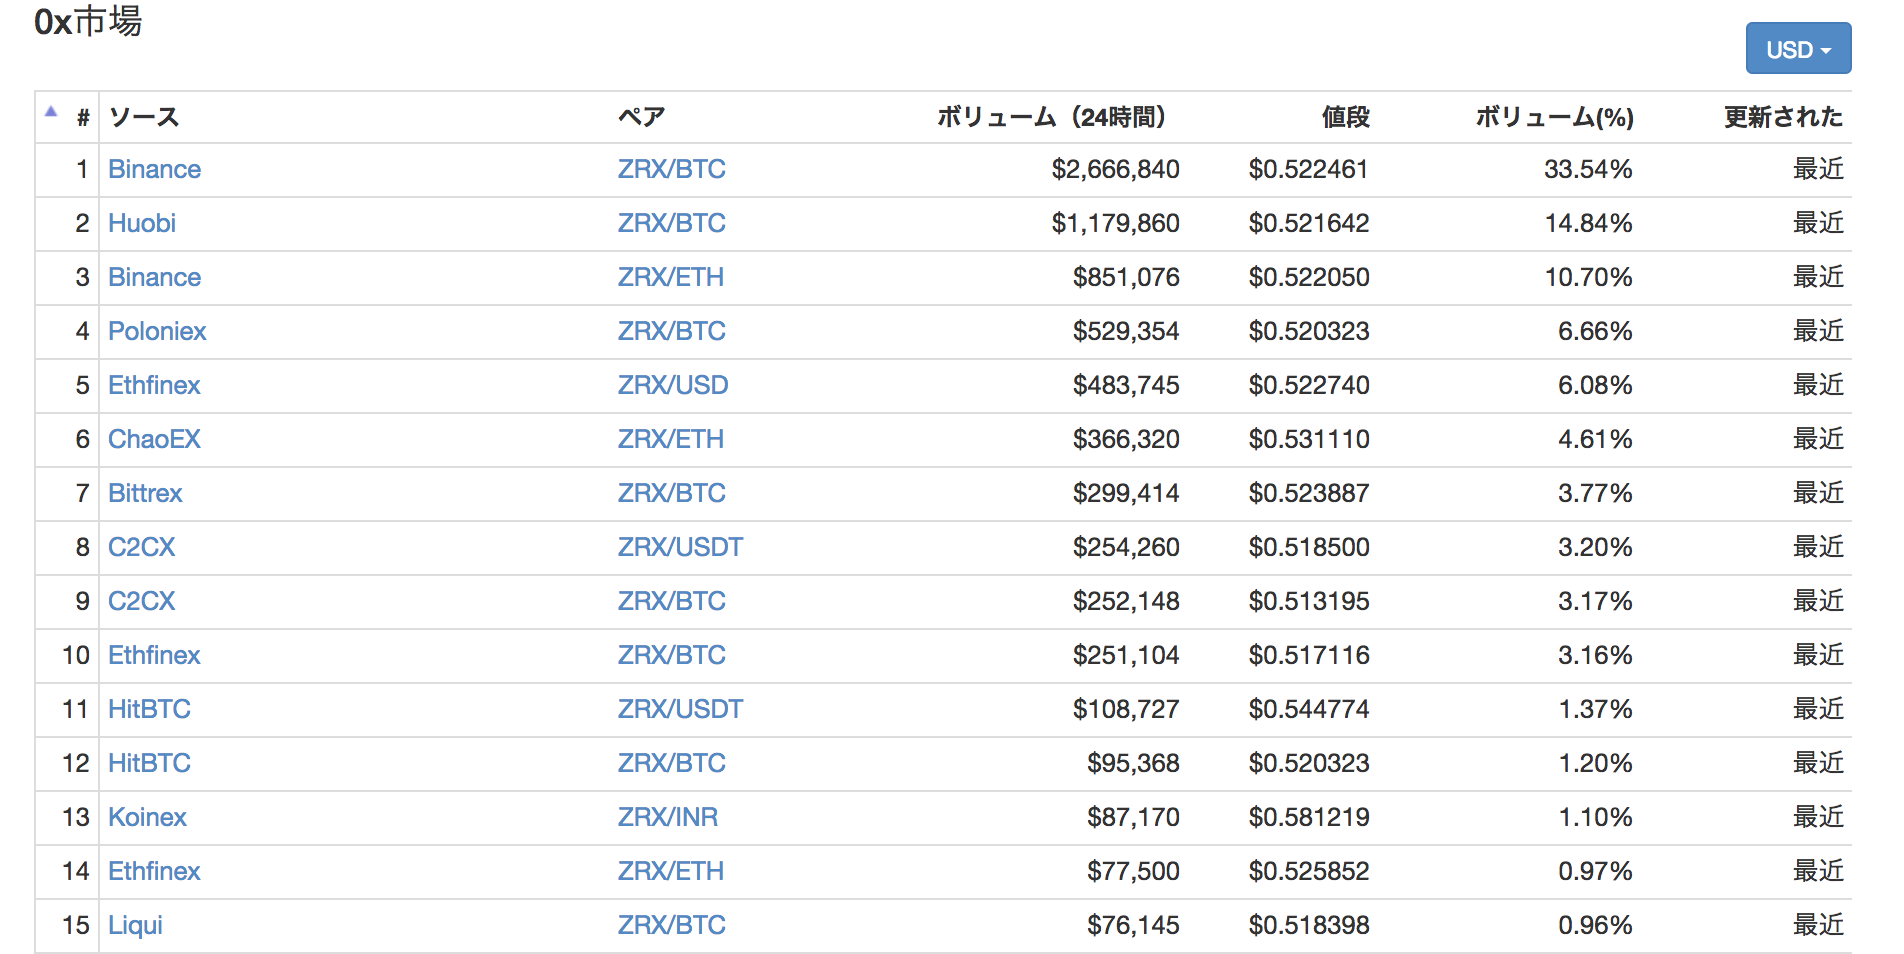Open C2CX link in row 9
The width and height of the screenshot is (1904, 954).
(x=141, y=601)
